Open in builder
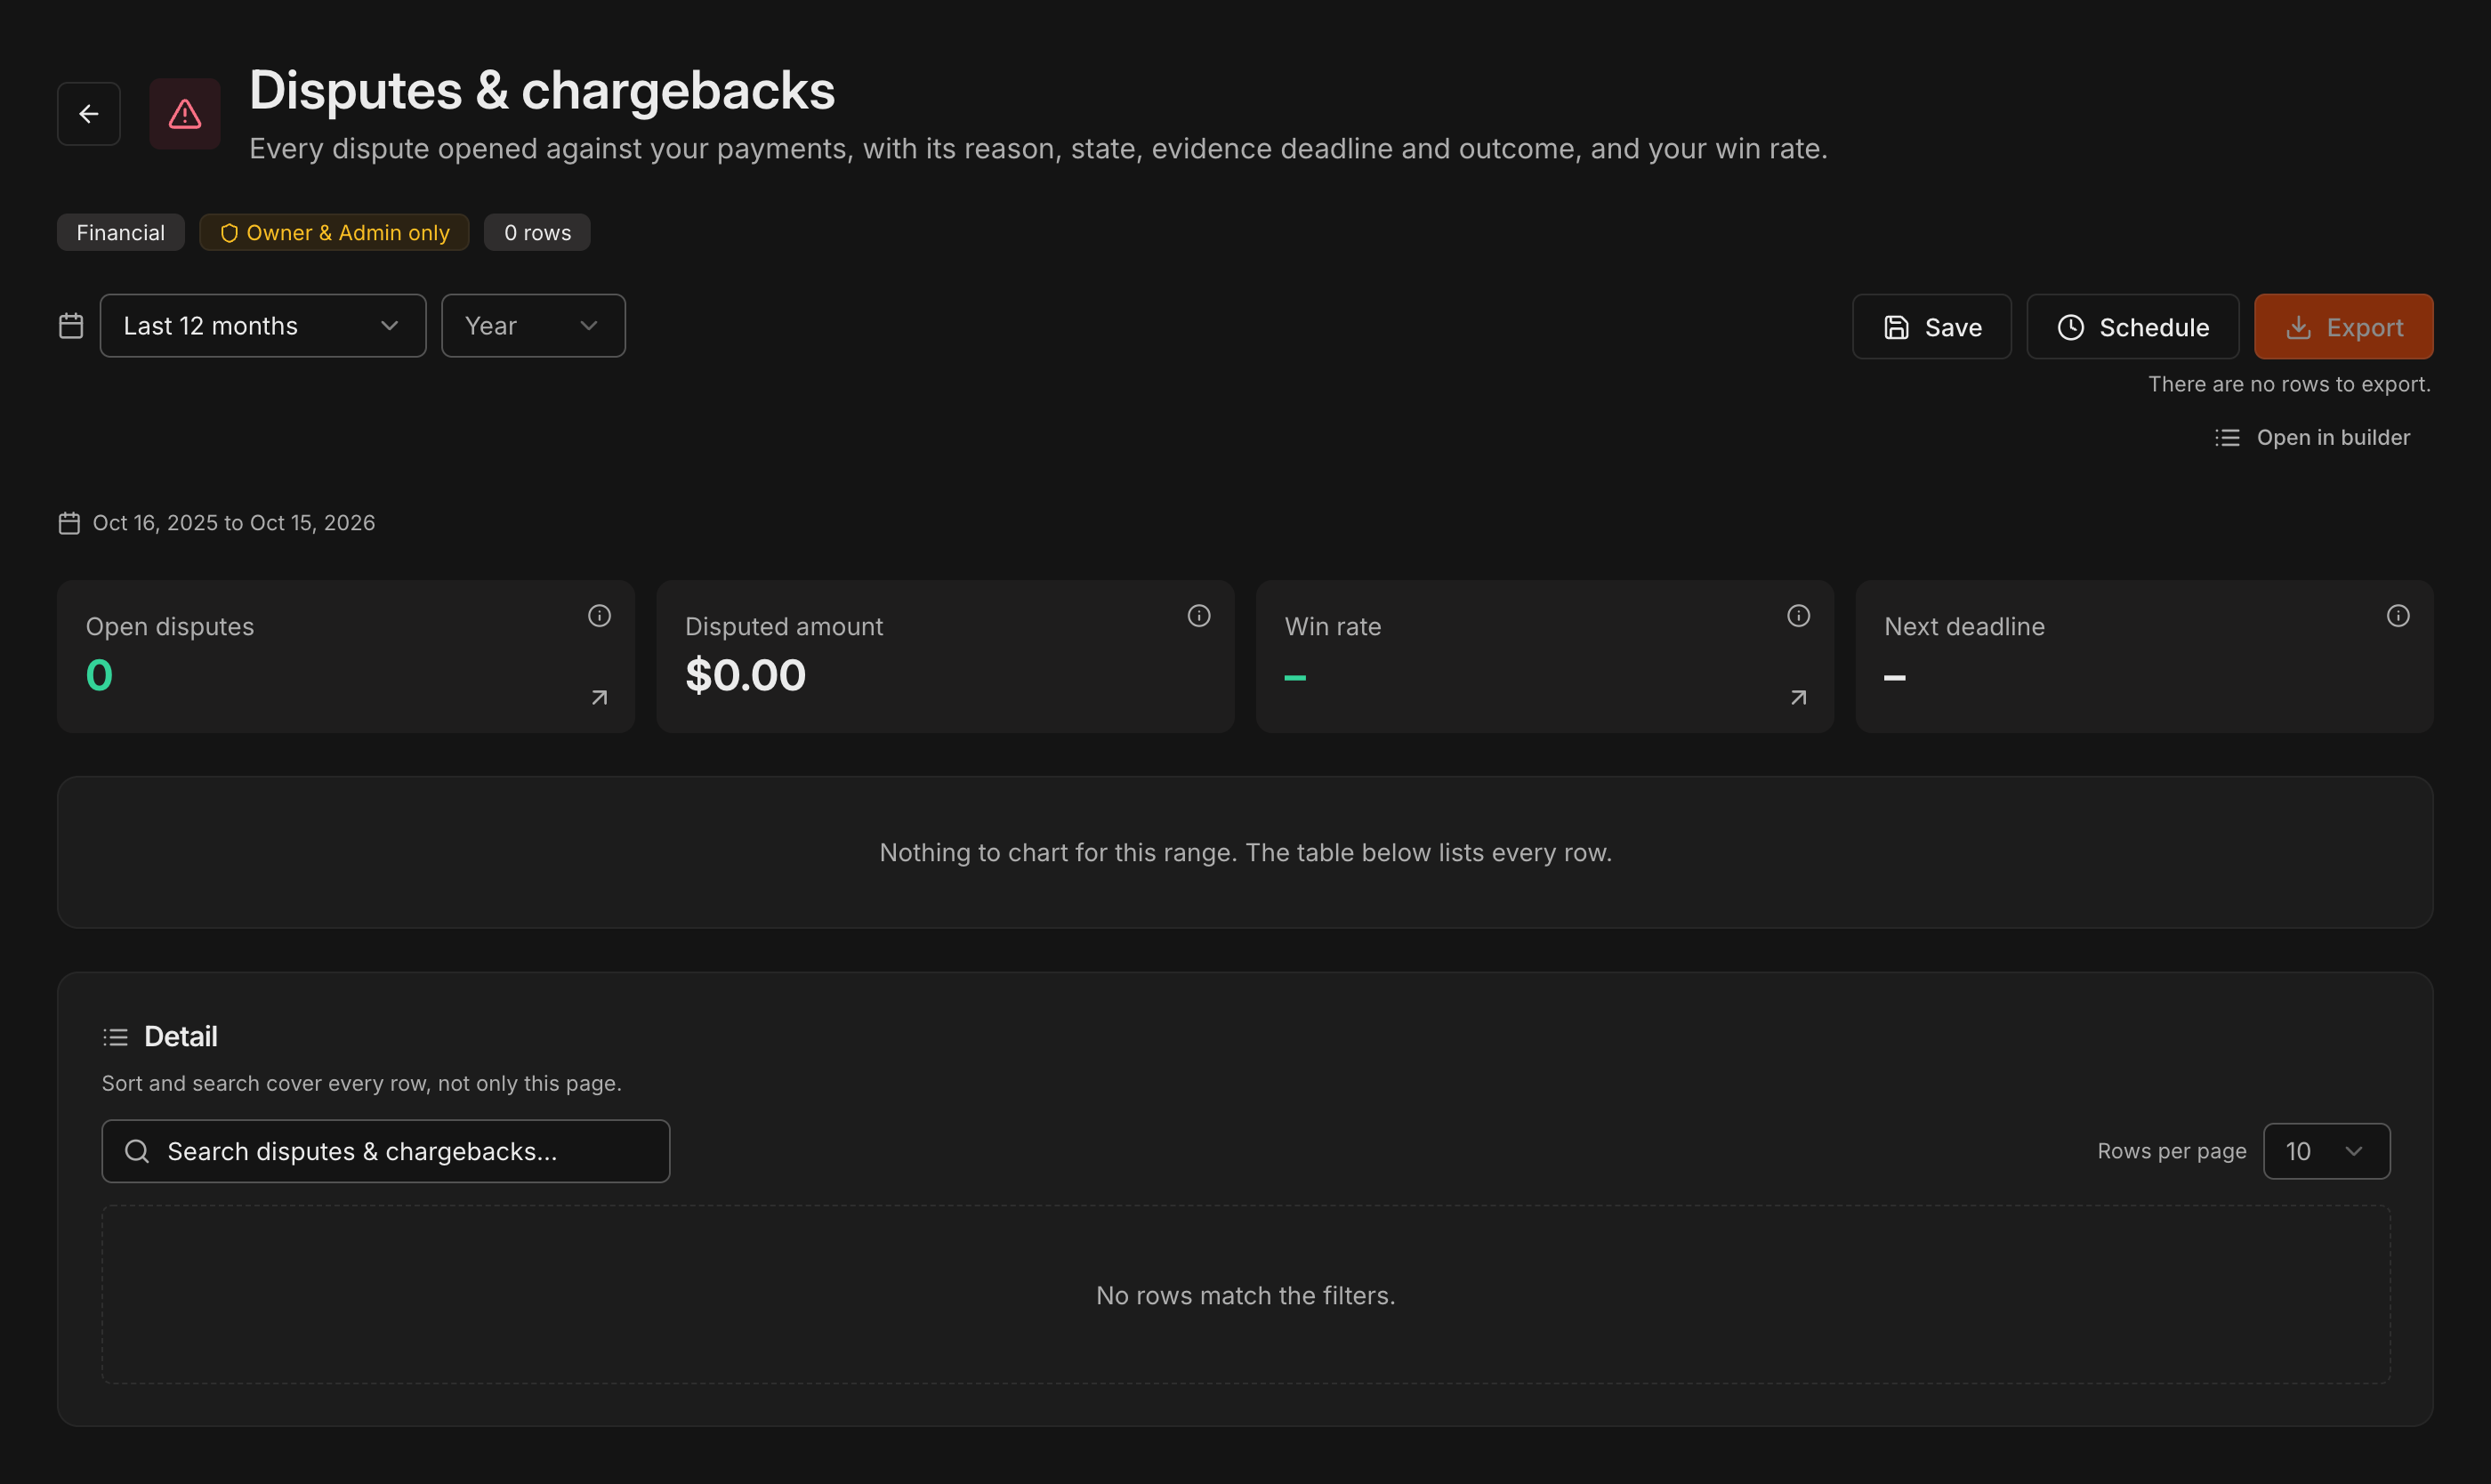The height and width of the screenshot is (1484, 2491). (2312, 438)
